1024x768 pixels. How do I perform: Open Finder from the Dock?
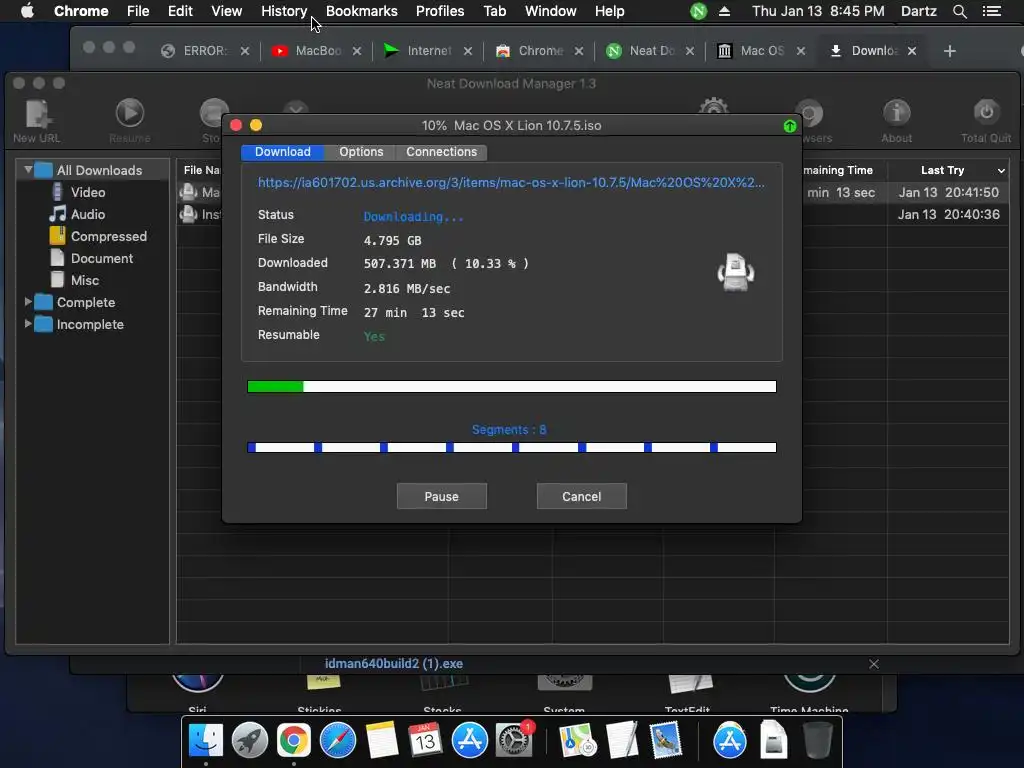[x=206, y=741]
